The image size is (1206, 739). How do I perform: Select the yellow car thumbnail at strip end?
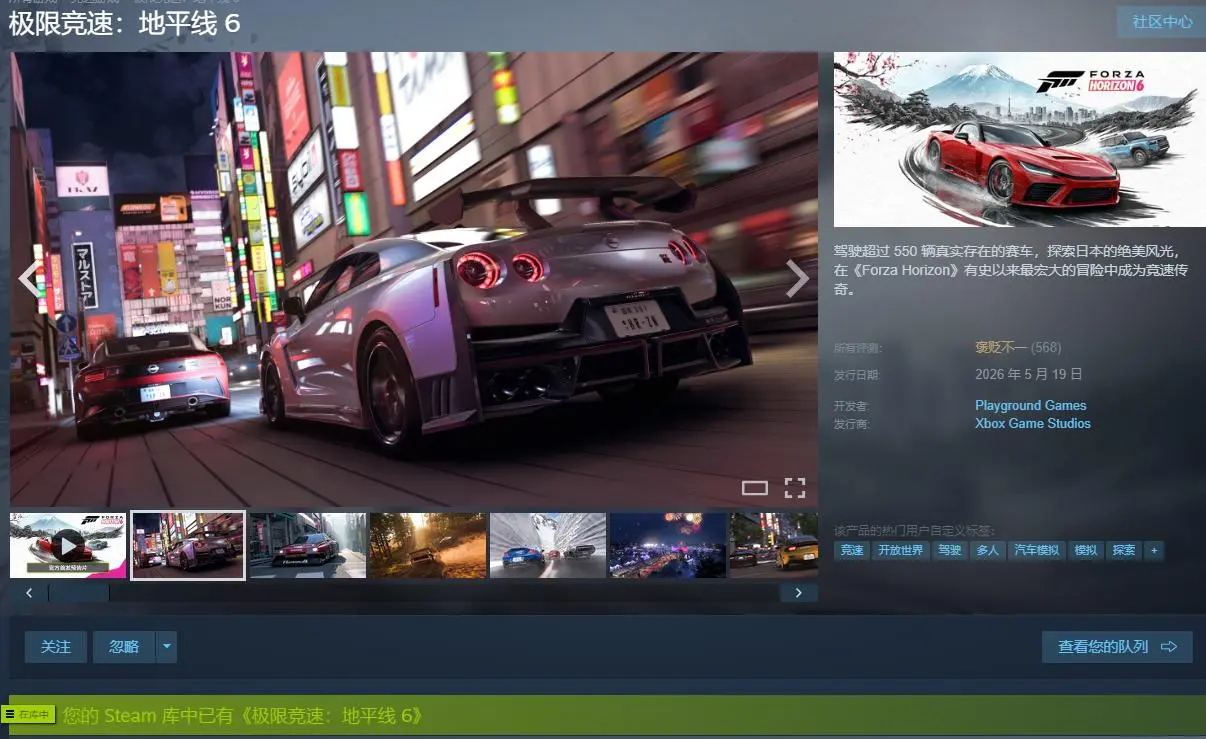click(774, 545)
